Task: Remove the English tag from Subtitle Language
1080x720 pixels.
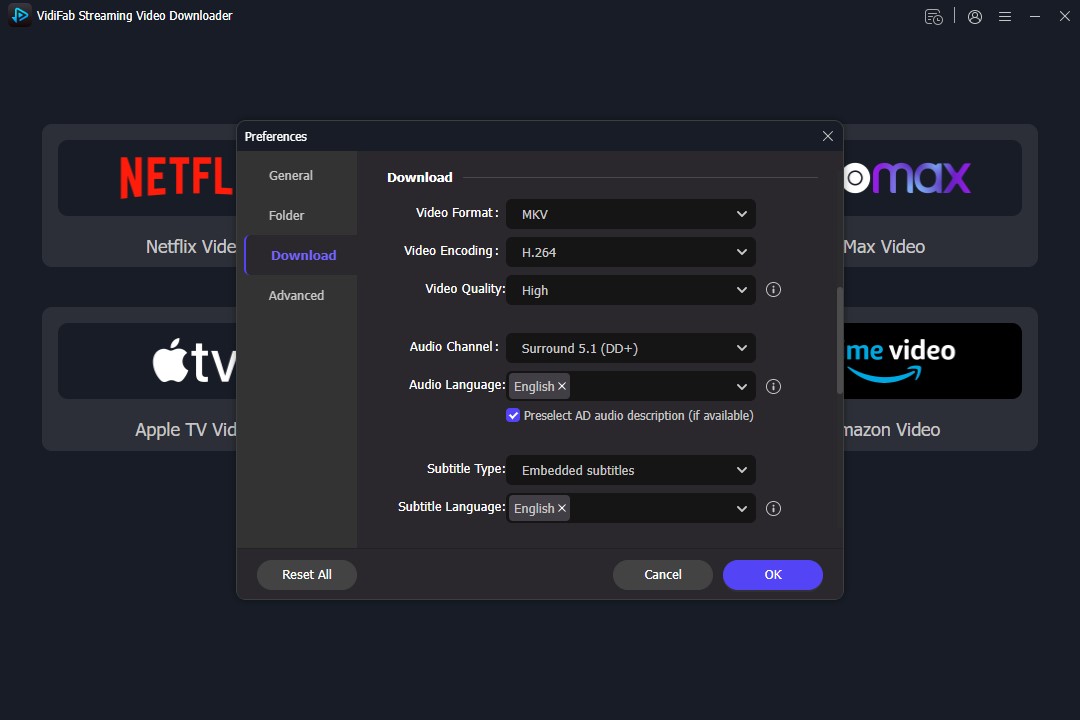Action: [x=561, y=508]
